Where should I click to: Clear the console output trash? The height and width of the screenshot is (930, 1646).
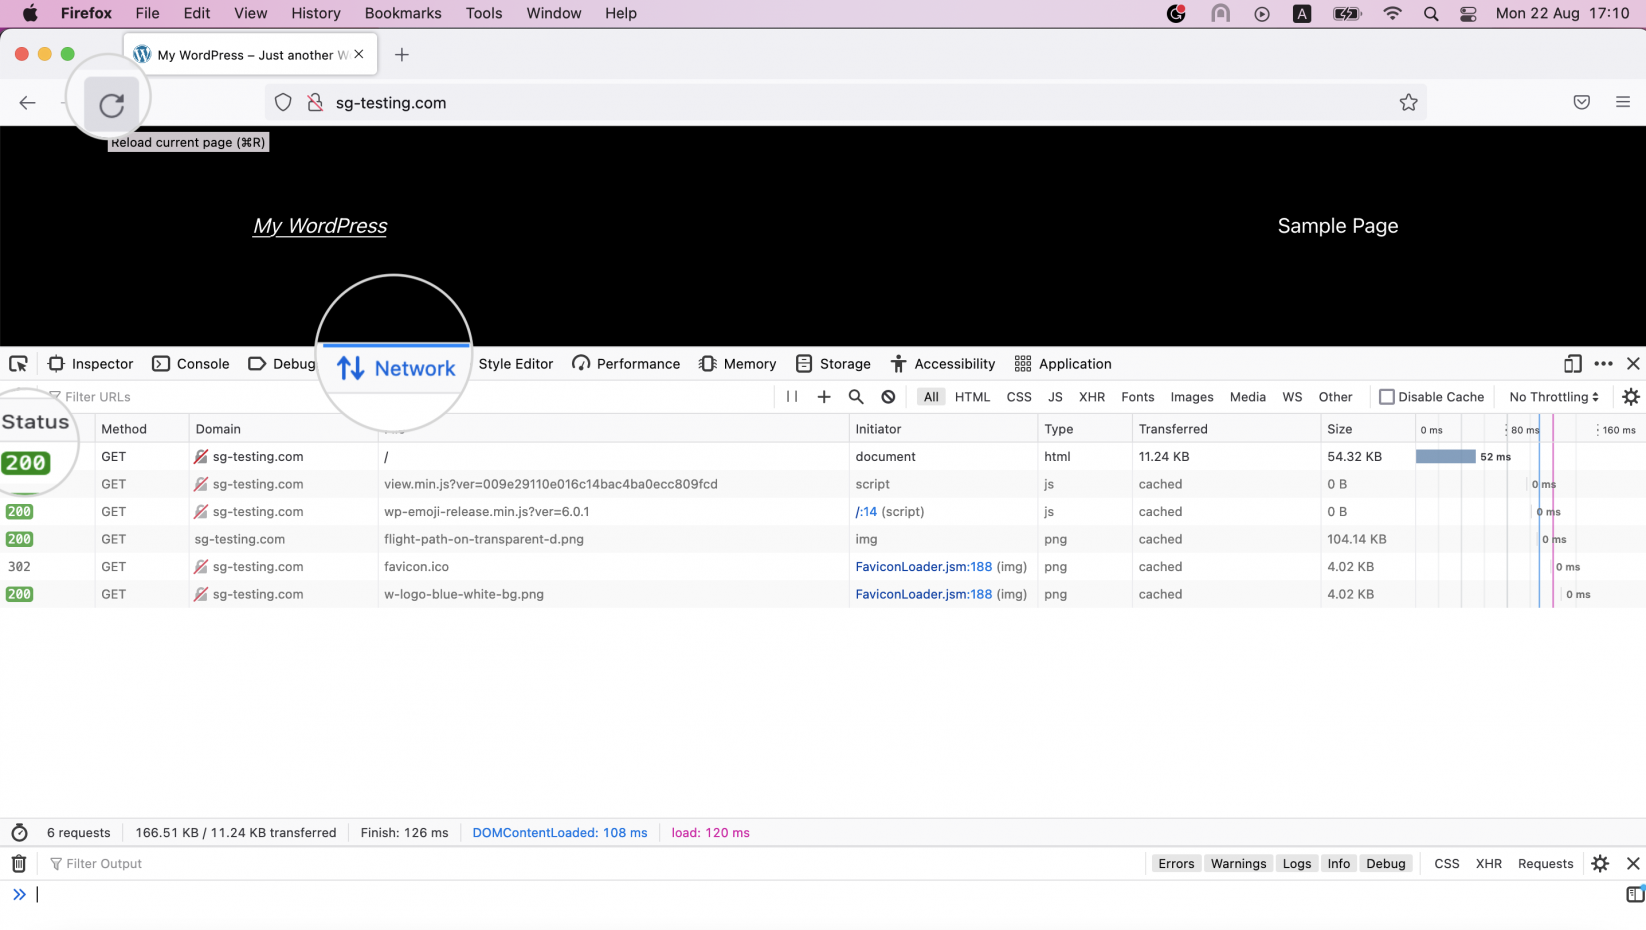[x=19, y=864]
